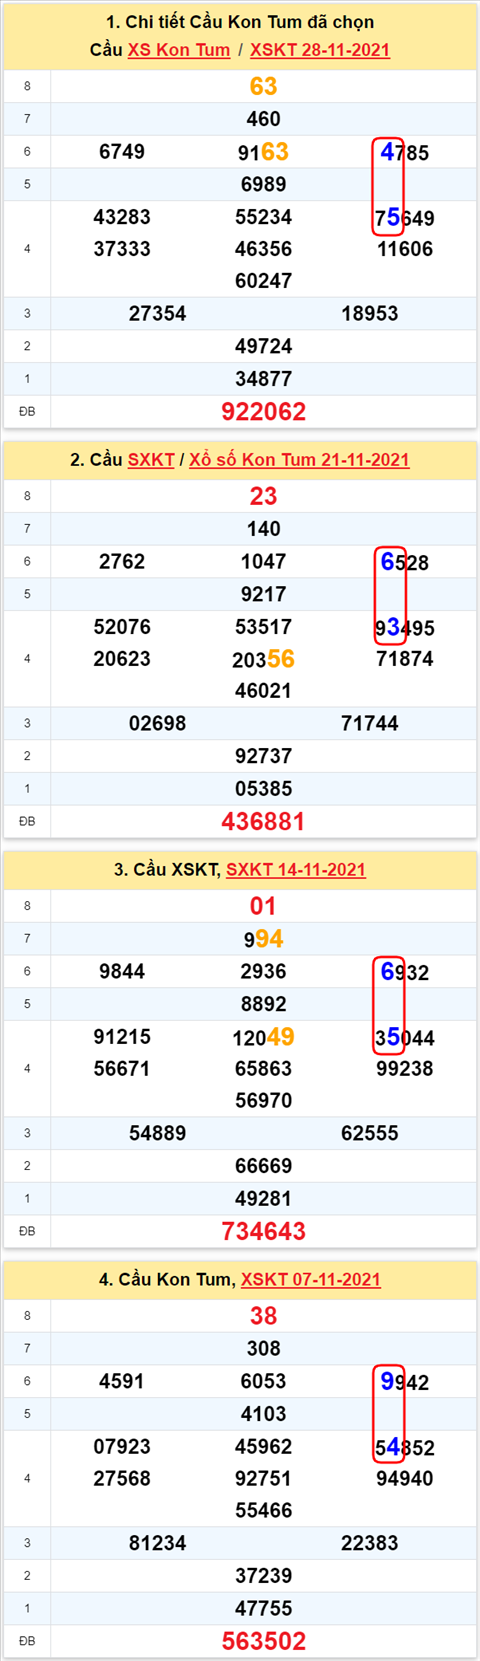Select the number 2762
The width and height of the screenshot is (480, 1661).
click(122, 562)
